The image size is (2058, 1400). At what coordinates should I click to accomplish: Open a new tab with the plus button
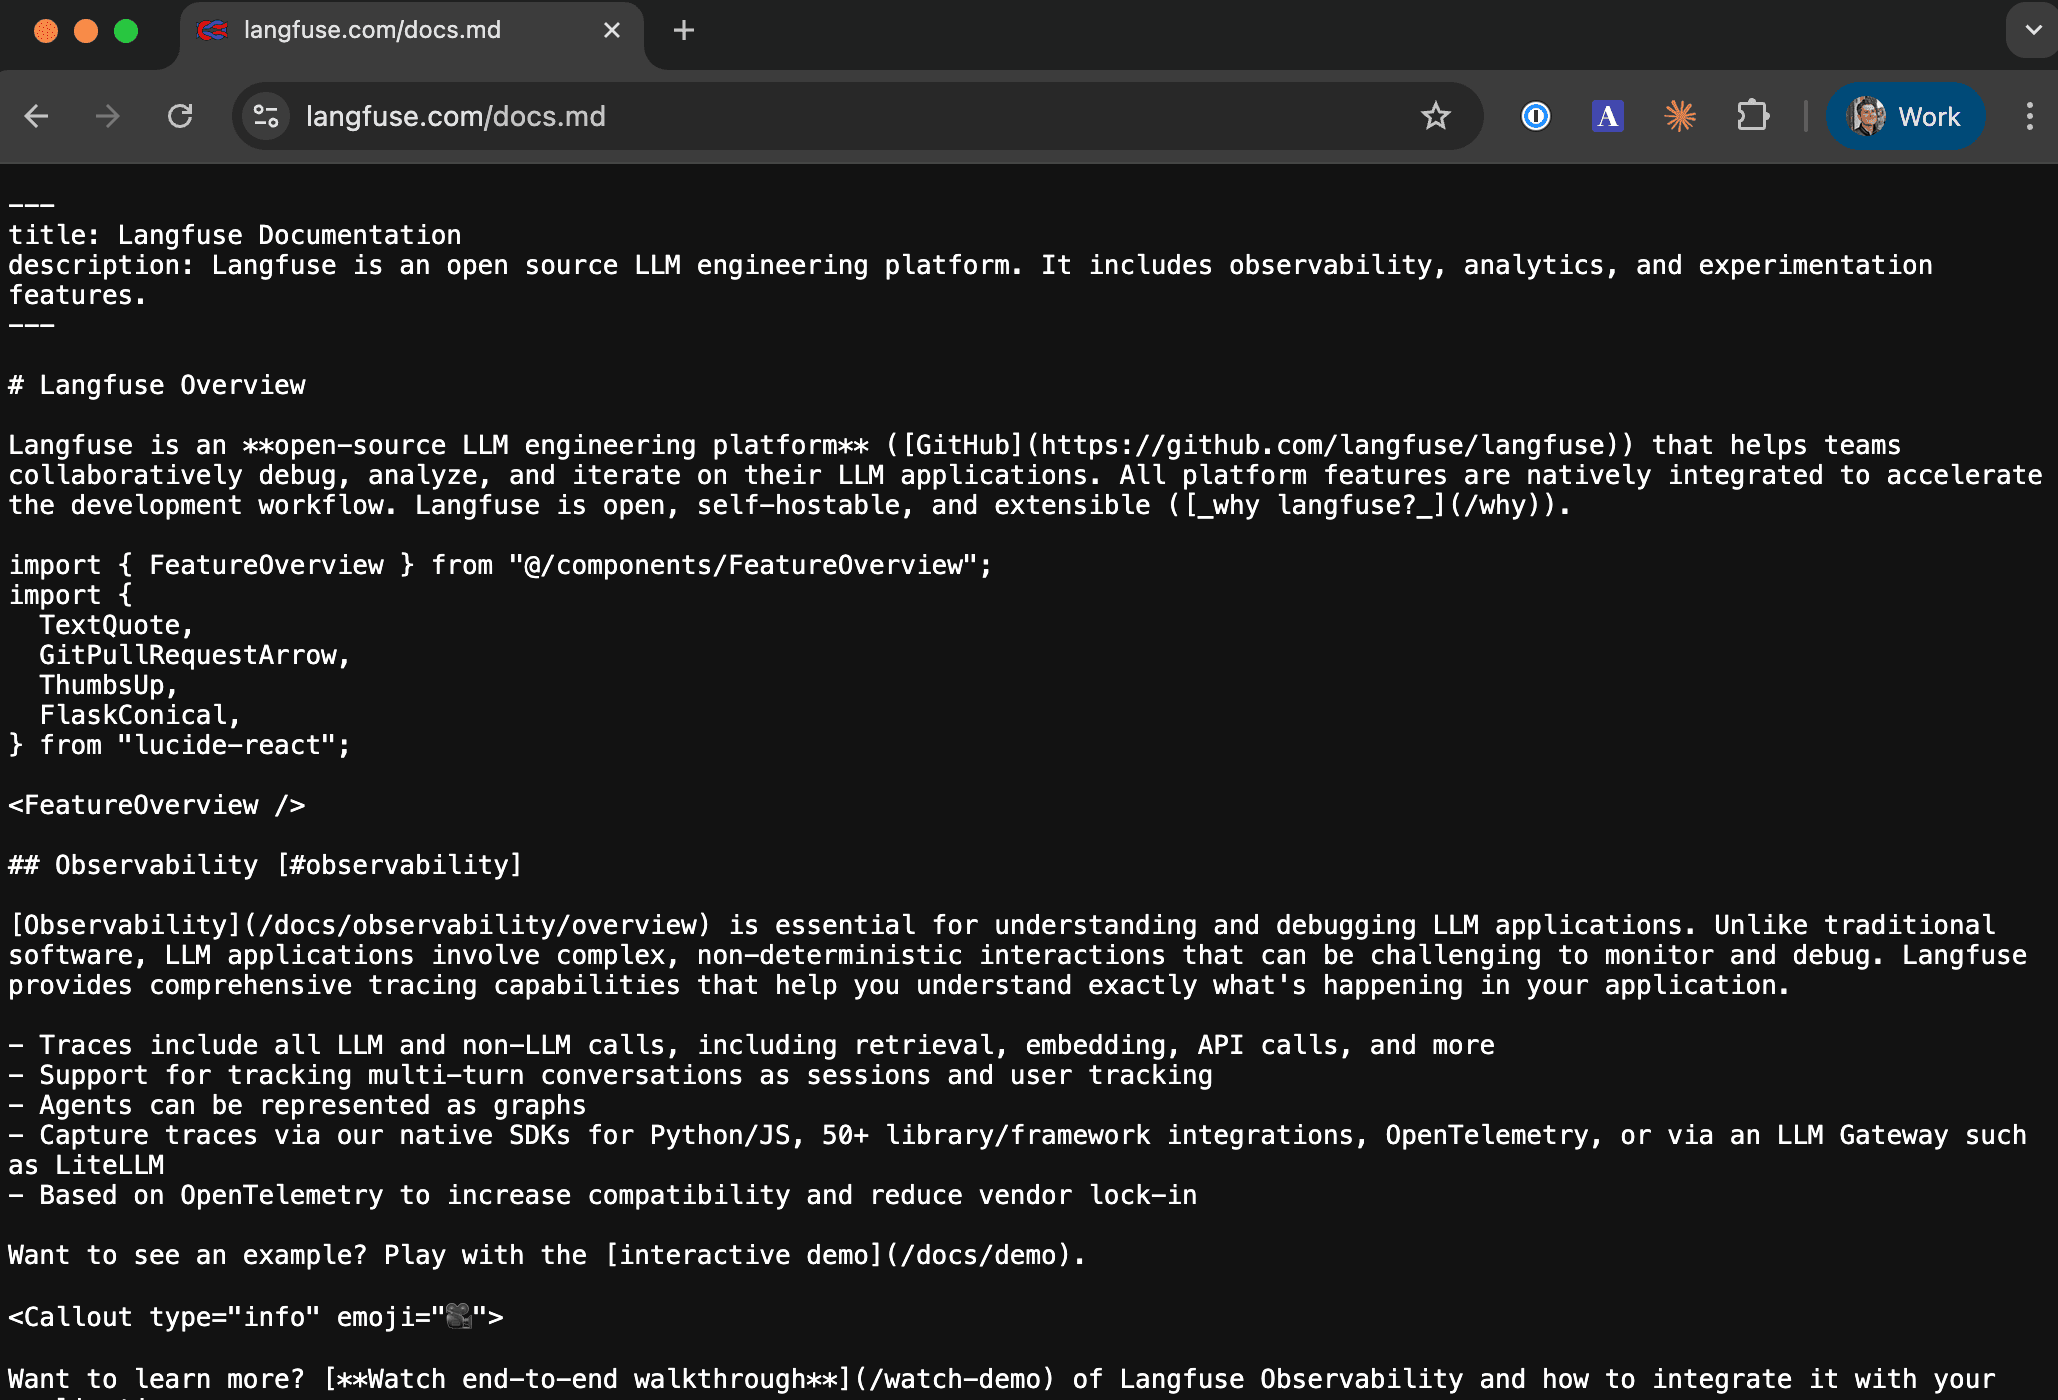pos(684,30)
